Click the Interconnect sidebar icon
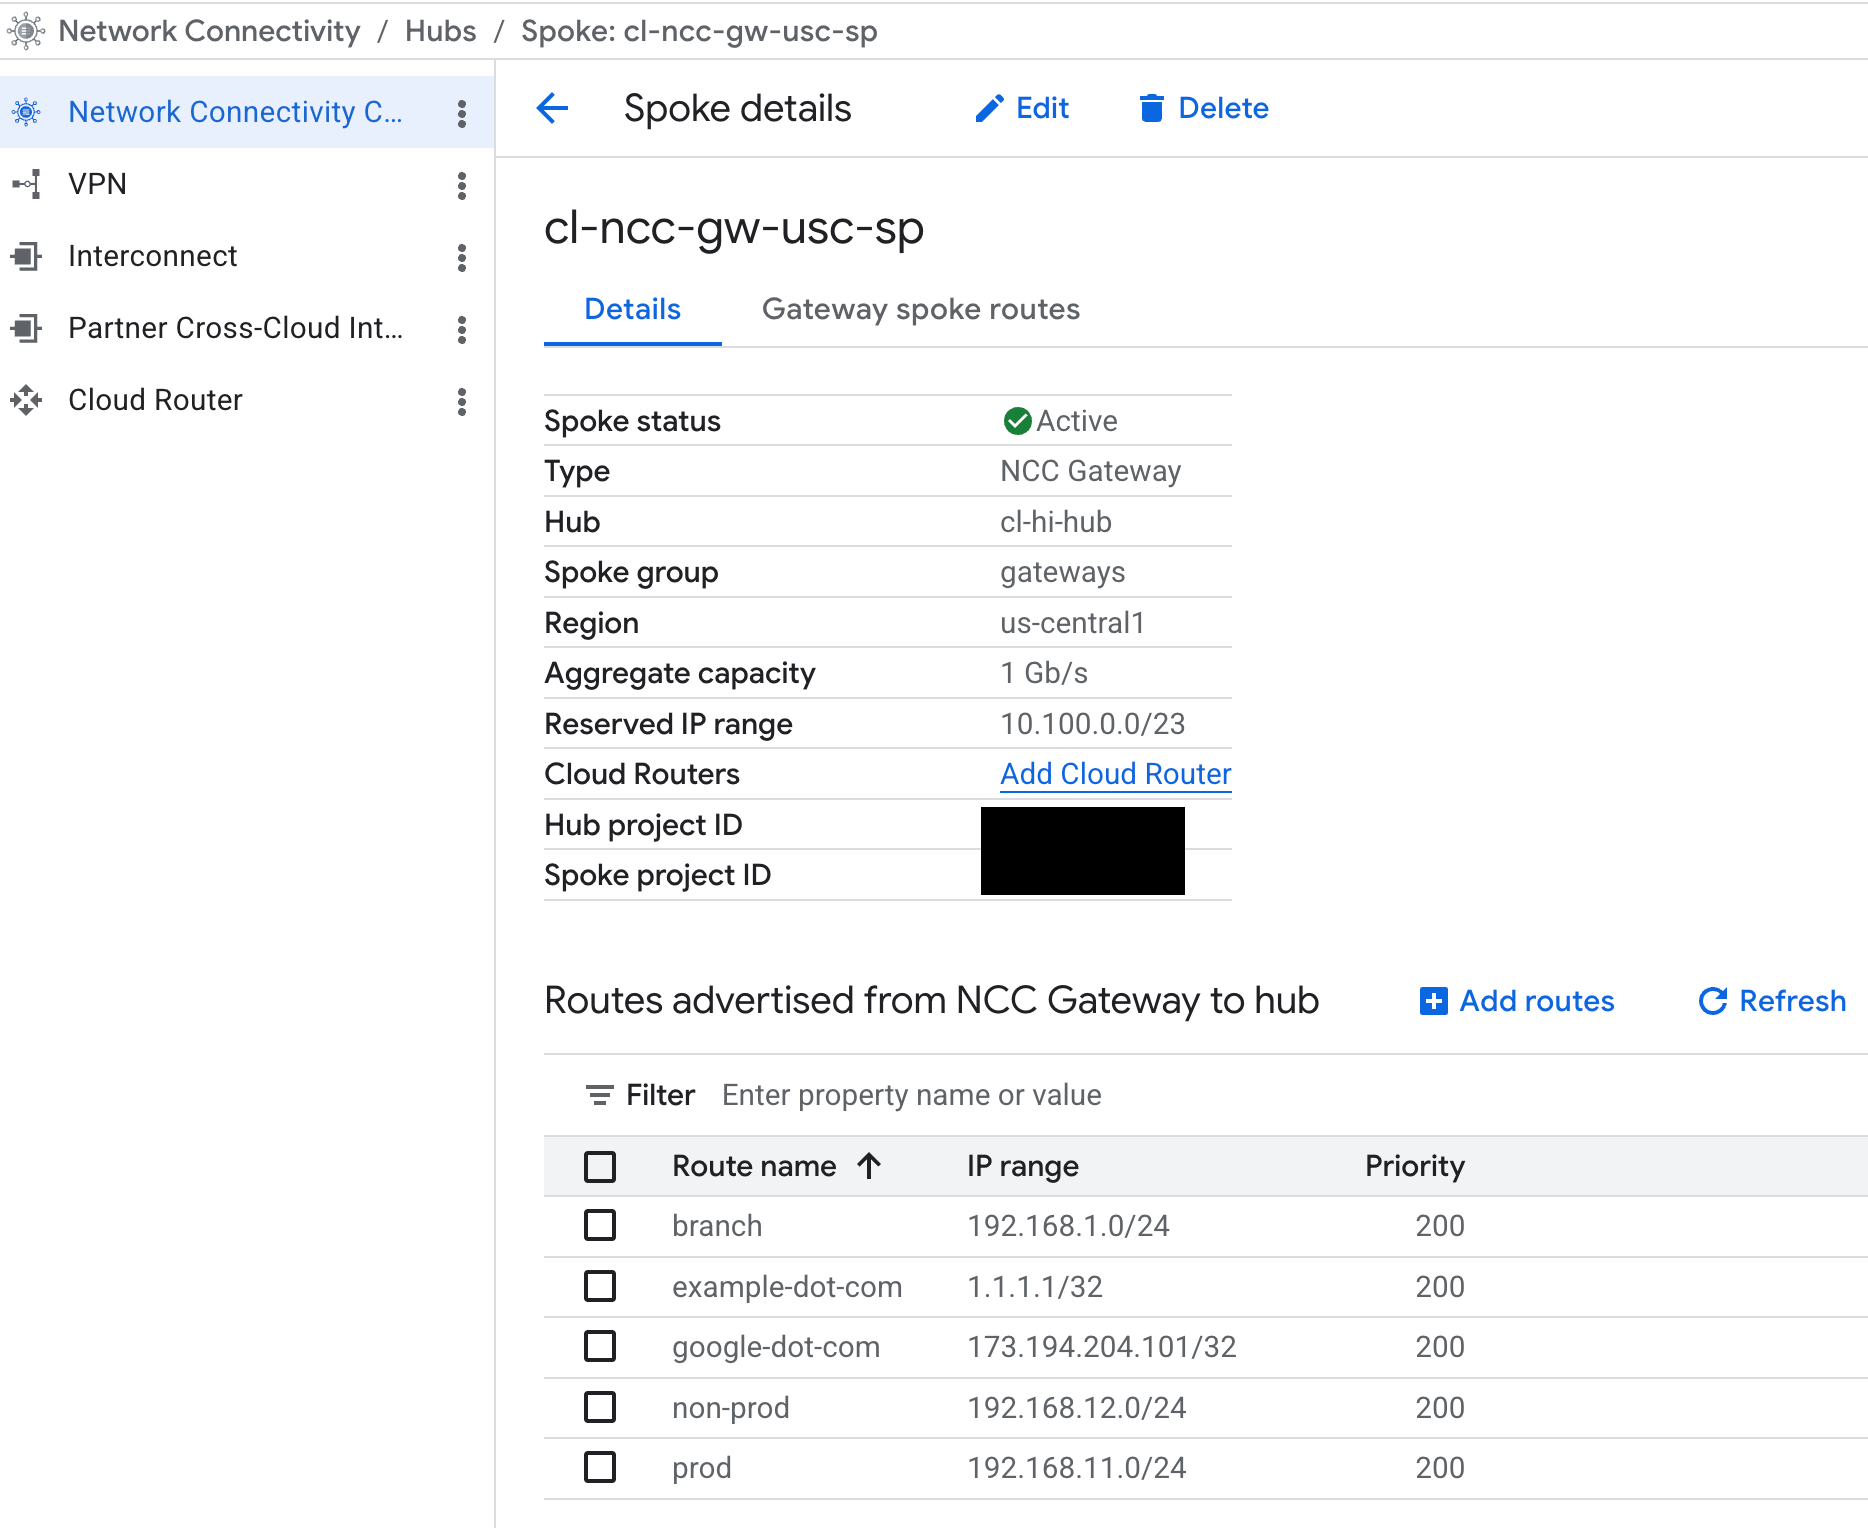This screenshot has width=1868, height=1528. (x=27, y=256)
